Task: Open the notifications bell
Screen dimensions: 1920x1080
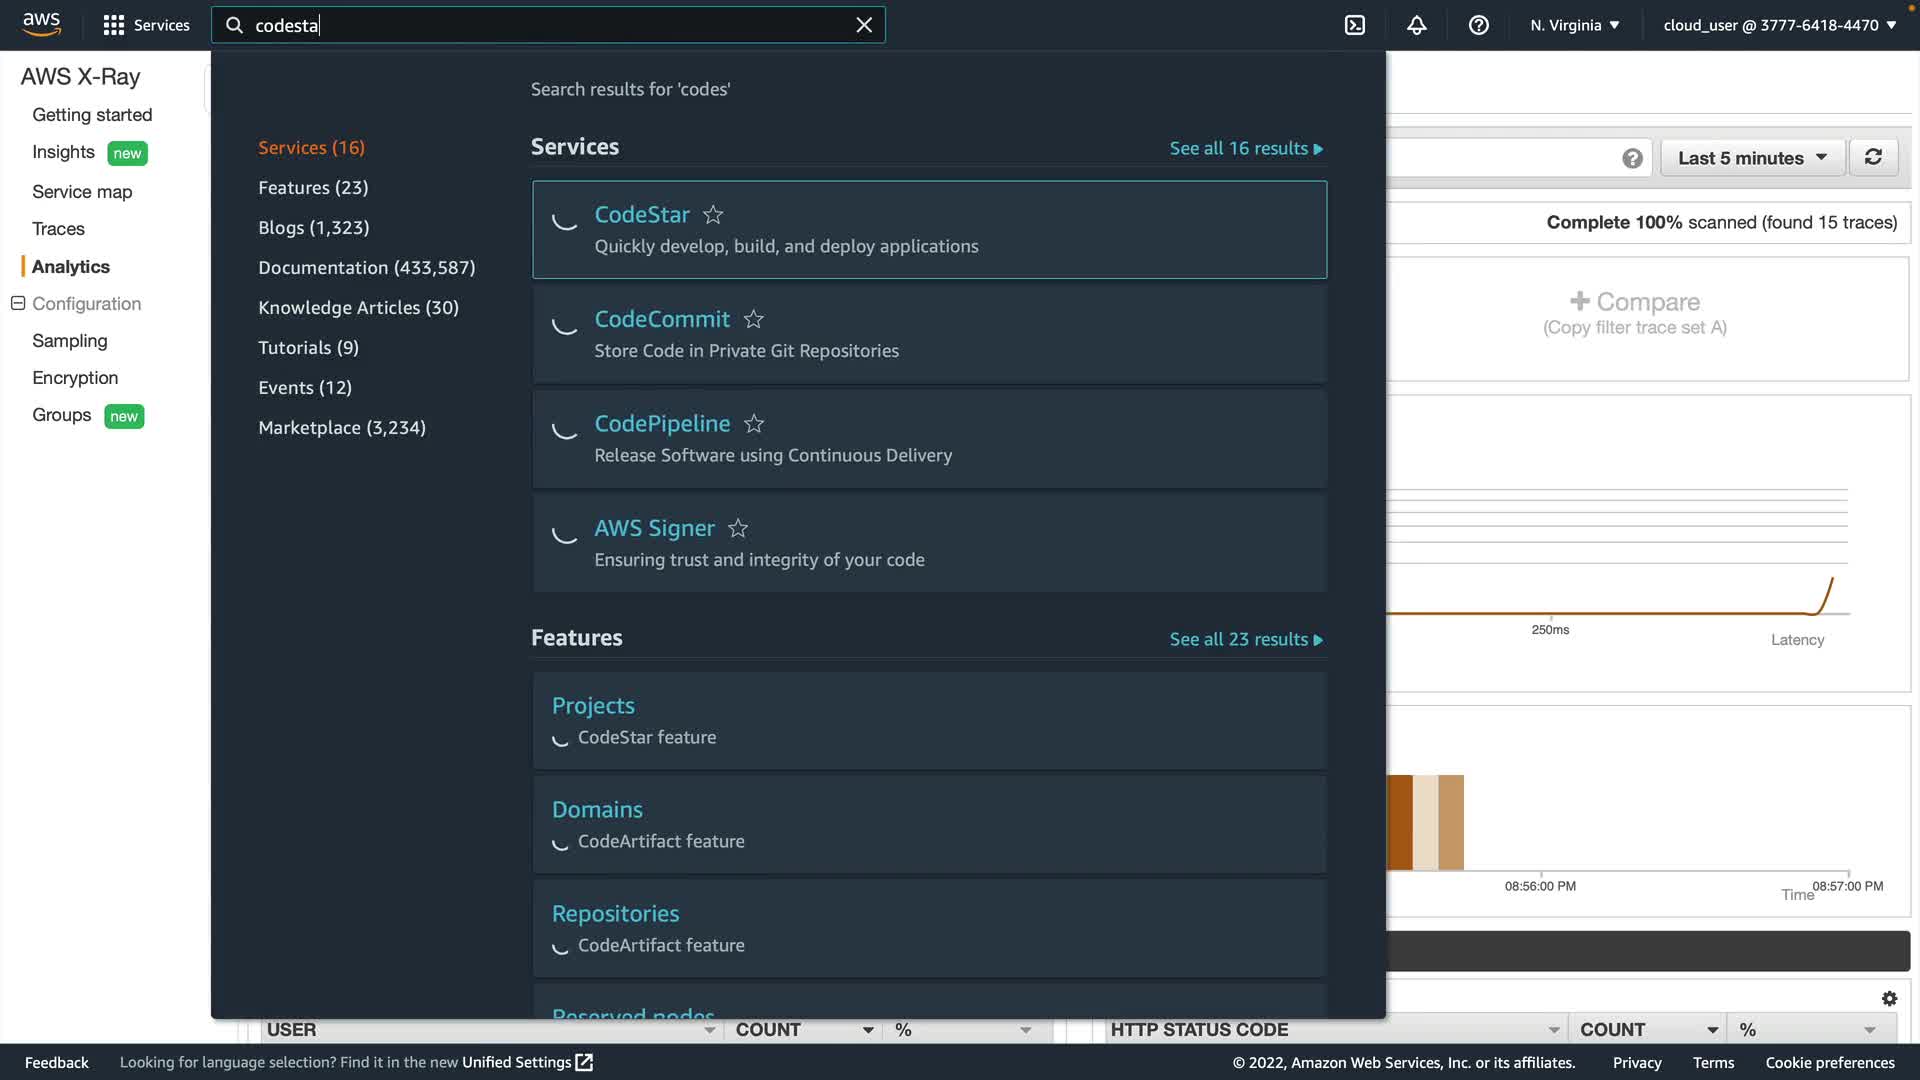Action: (x=1417, y=25)
